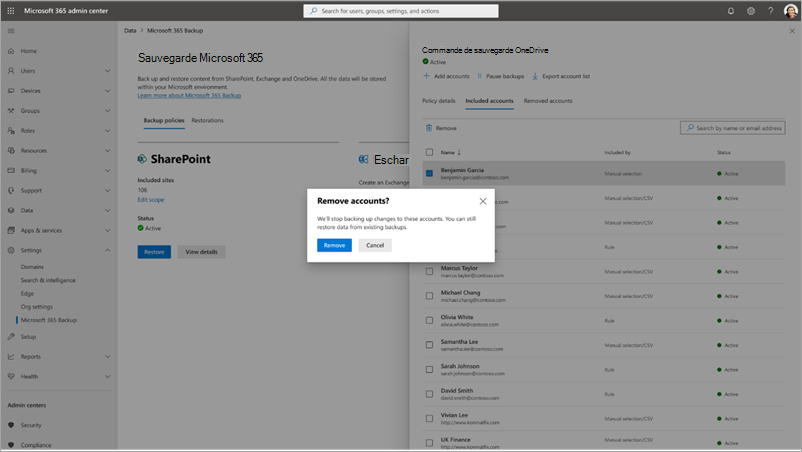
Task: Expand the Billing chevron in sidebar
Action: coord(107,171)
